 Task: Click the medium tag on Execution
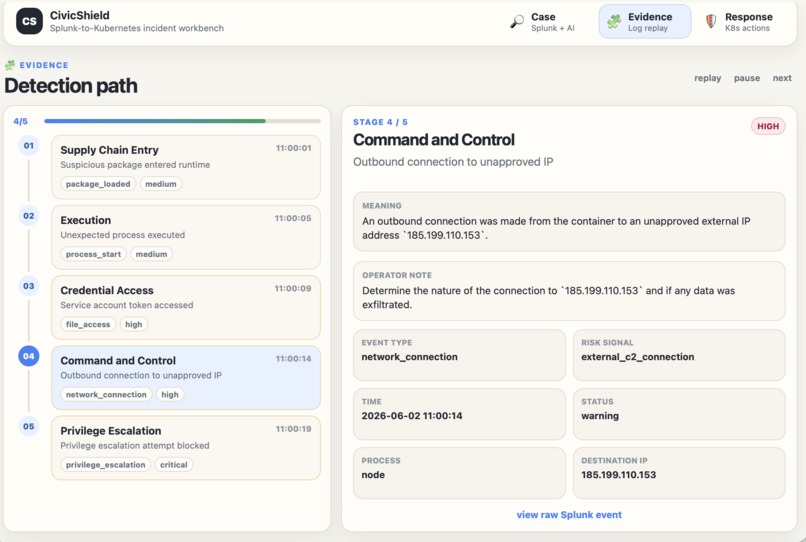[x=152, y=254]
